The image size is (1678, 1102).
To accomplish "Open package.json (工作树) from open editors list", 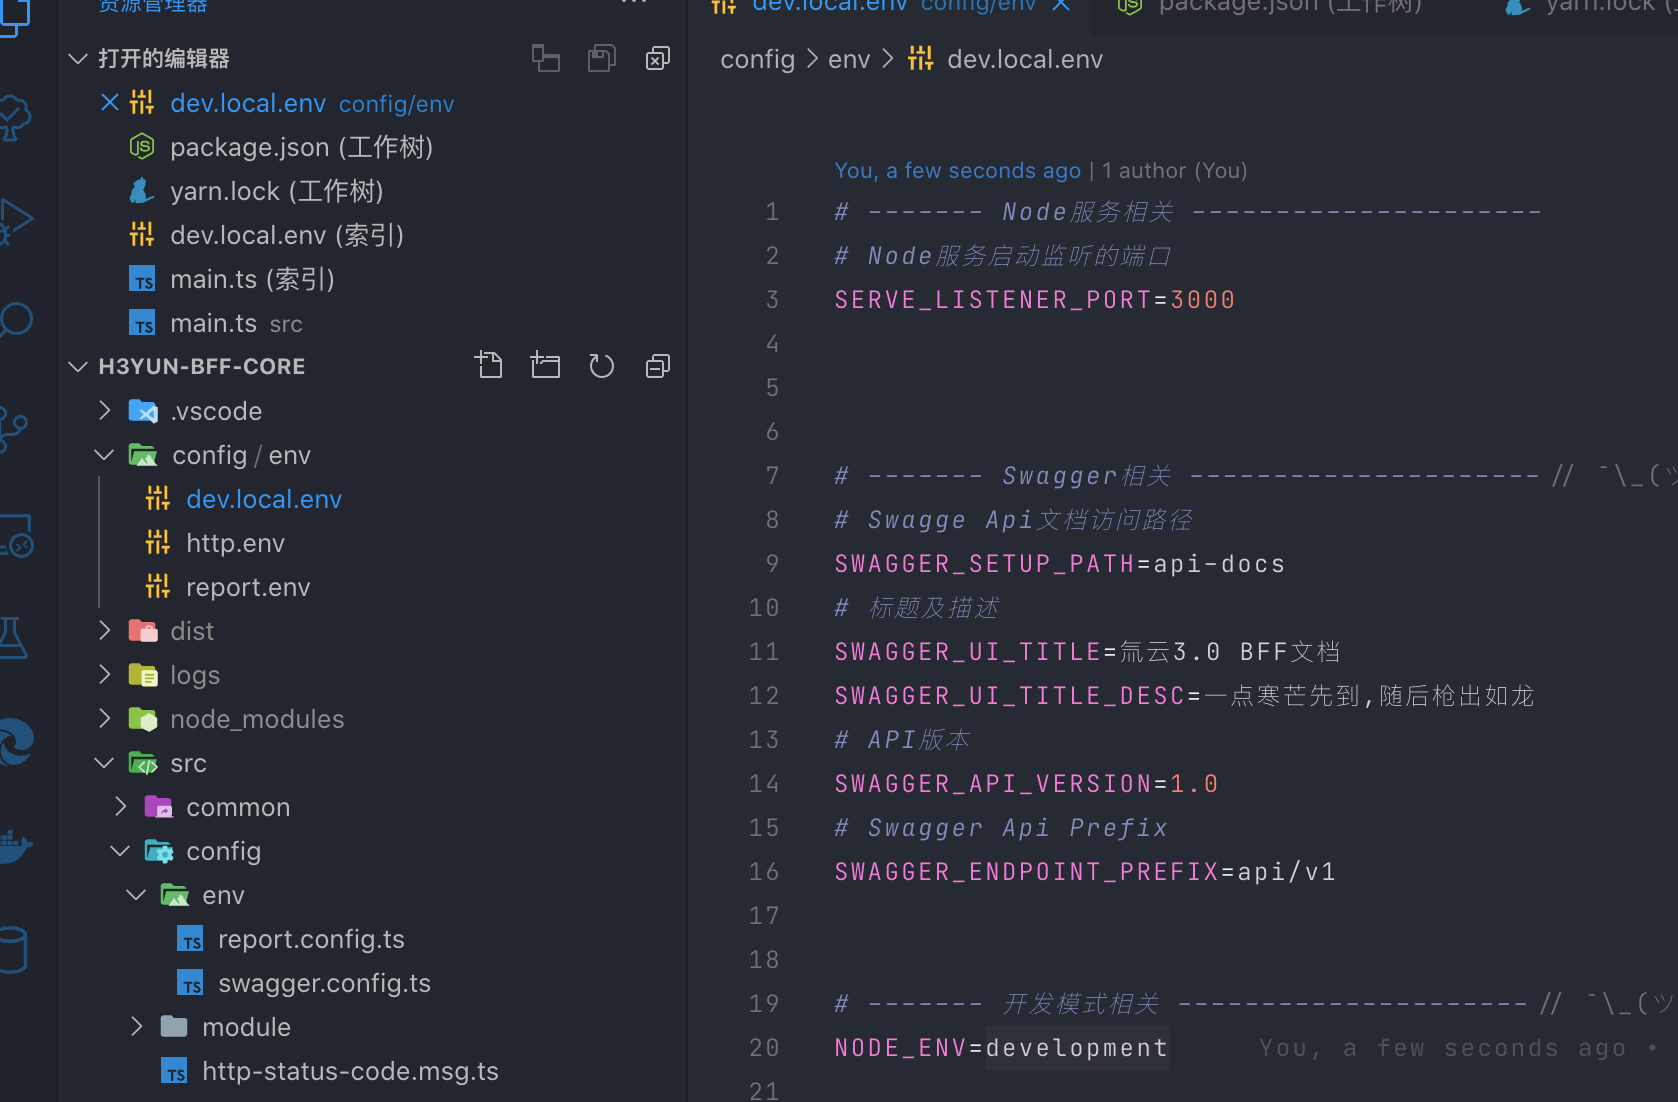I will coord(301,147).
